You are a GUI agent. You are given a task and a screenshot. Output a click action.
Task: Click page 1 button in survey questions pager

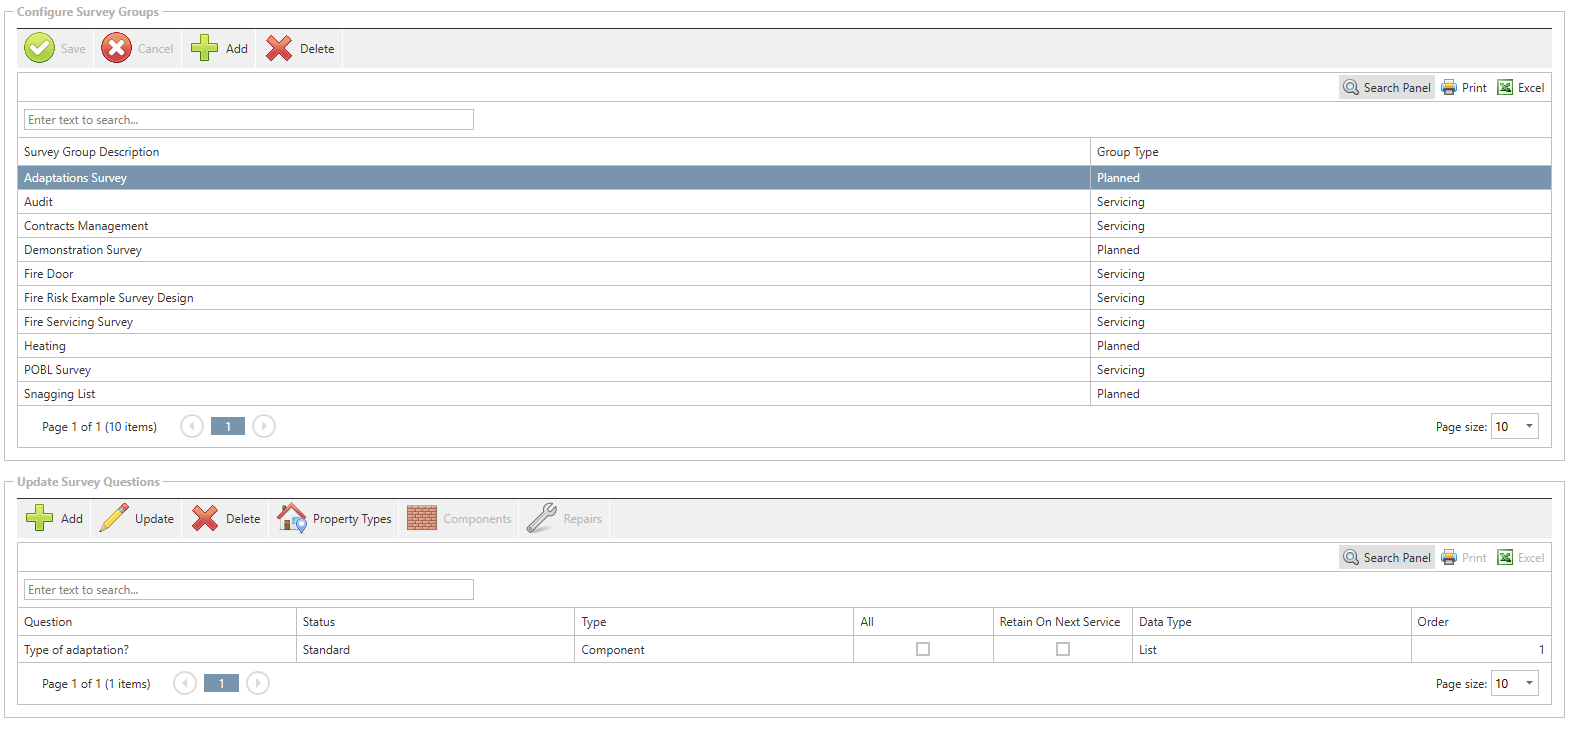click(x=221, y=684)
